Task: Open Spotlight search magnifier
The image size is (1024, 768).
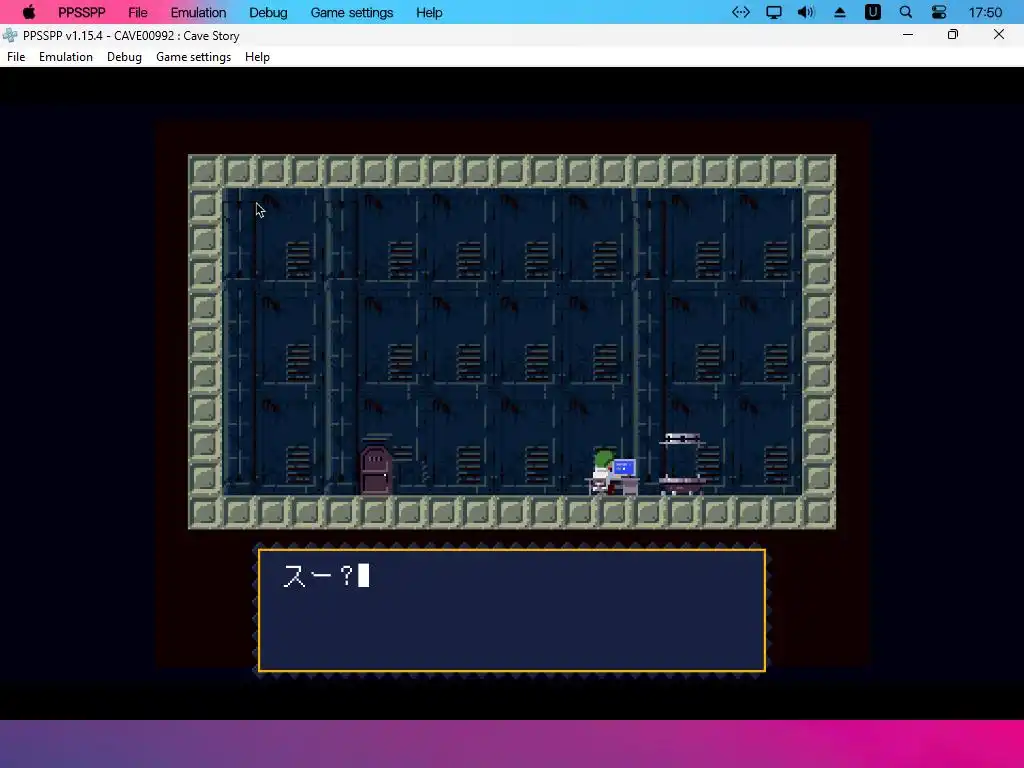Action: (906, 12)
